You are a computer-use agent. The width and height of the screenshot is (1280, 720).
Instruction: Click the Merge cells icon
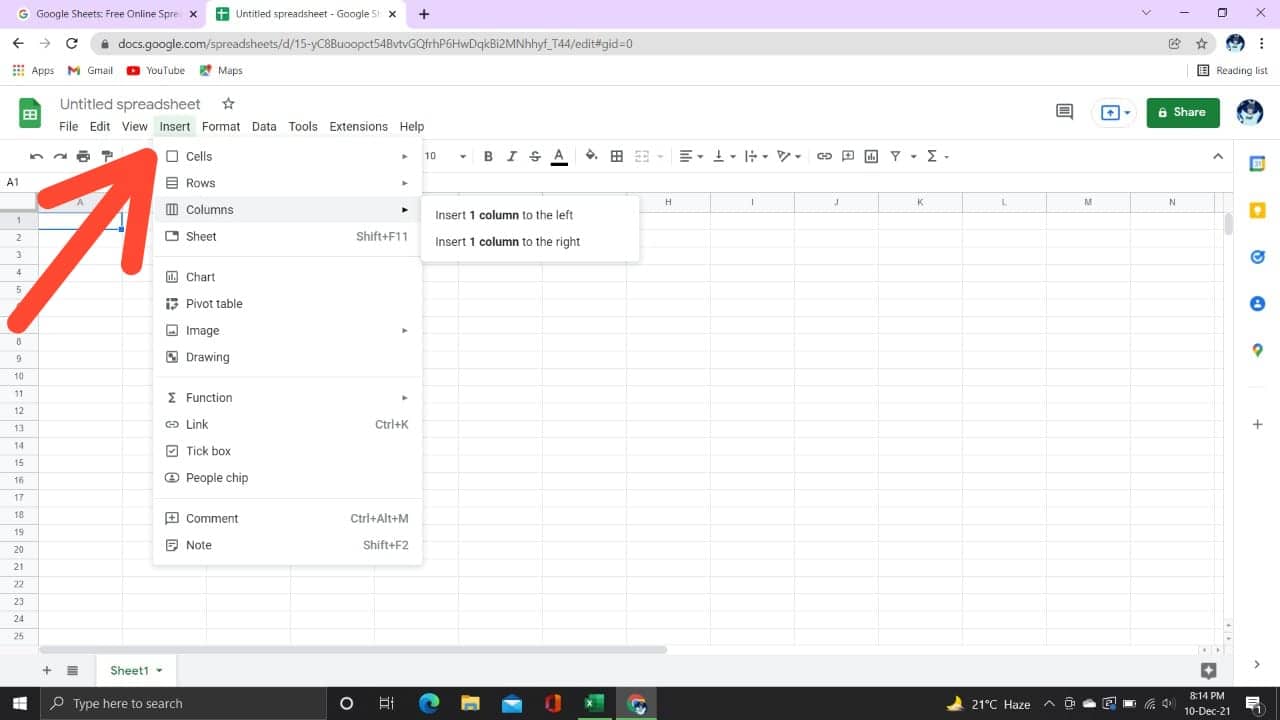(x=642, y=156)
